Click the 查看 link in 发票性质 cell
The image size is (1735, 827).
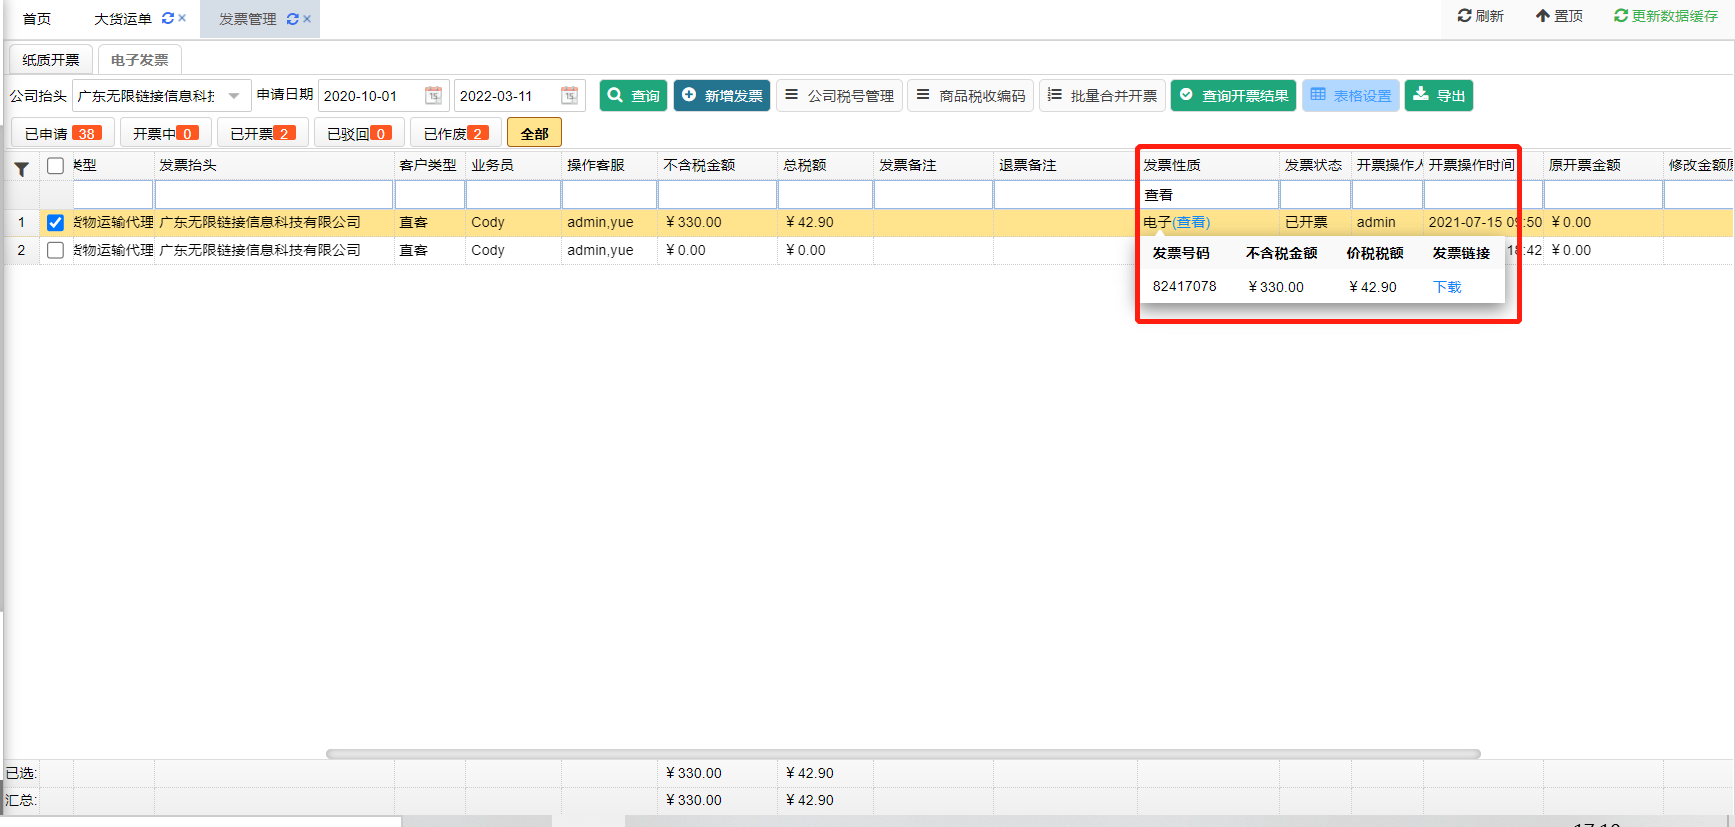click(x=1191, y=223)
